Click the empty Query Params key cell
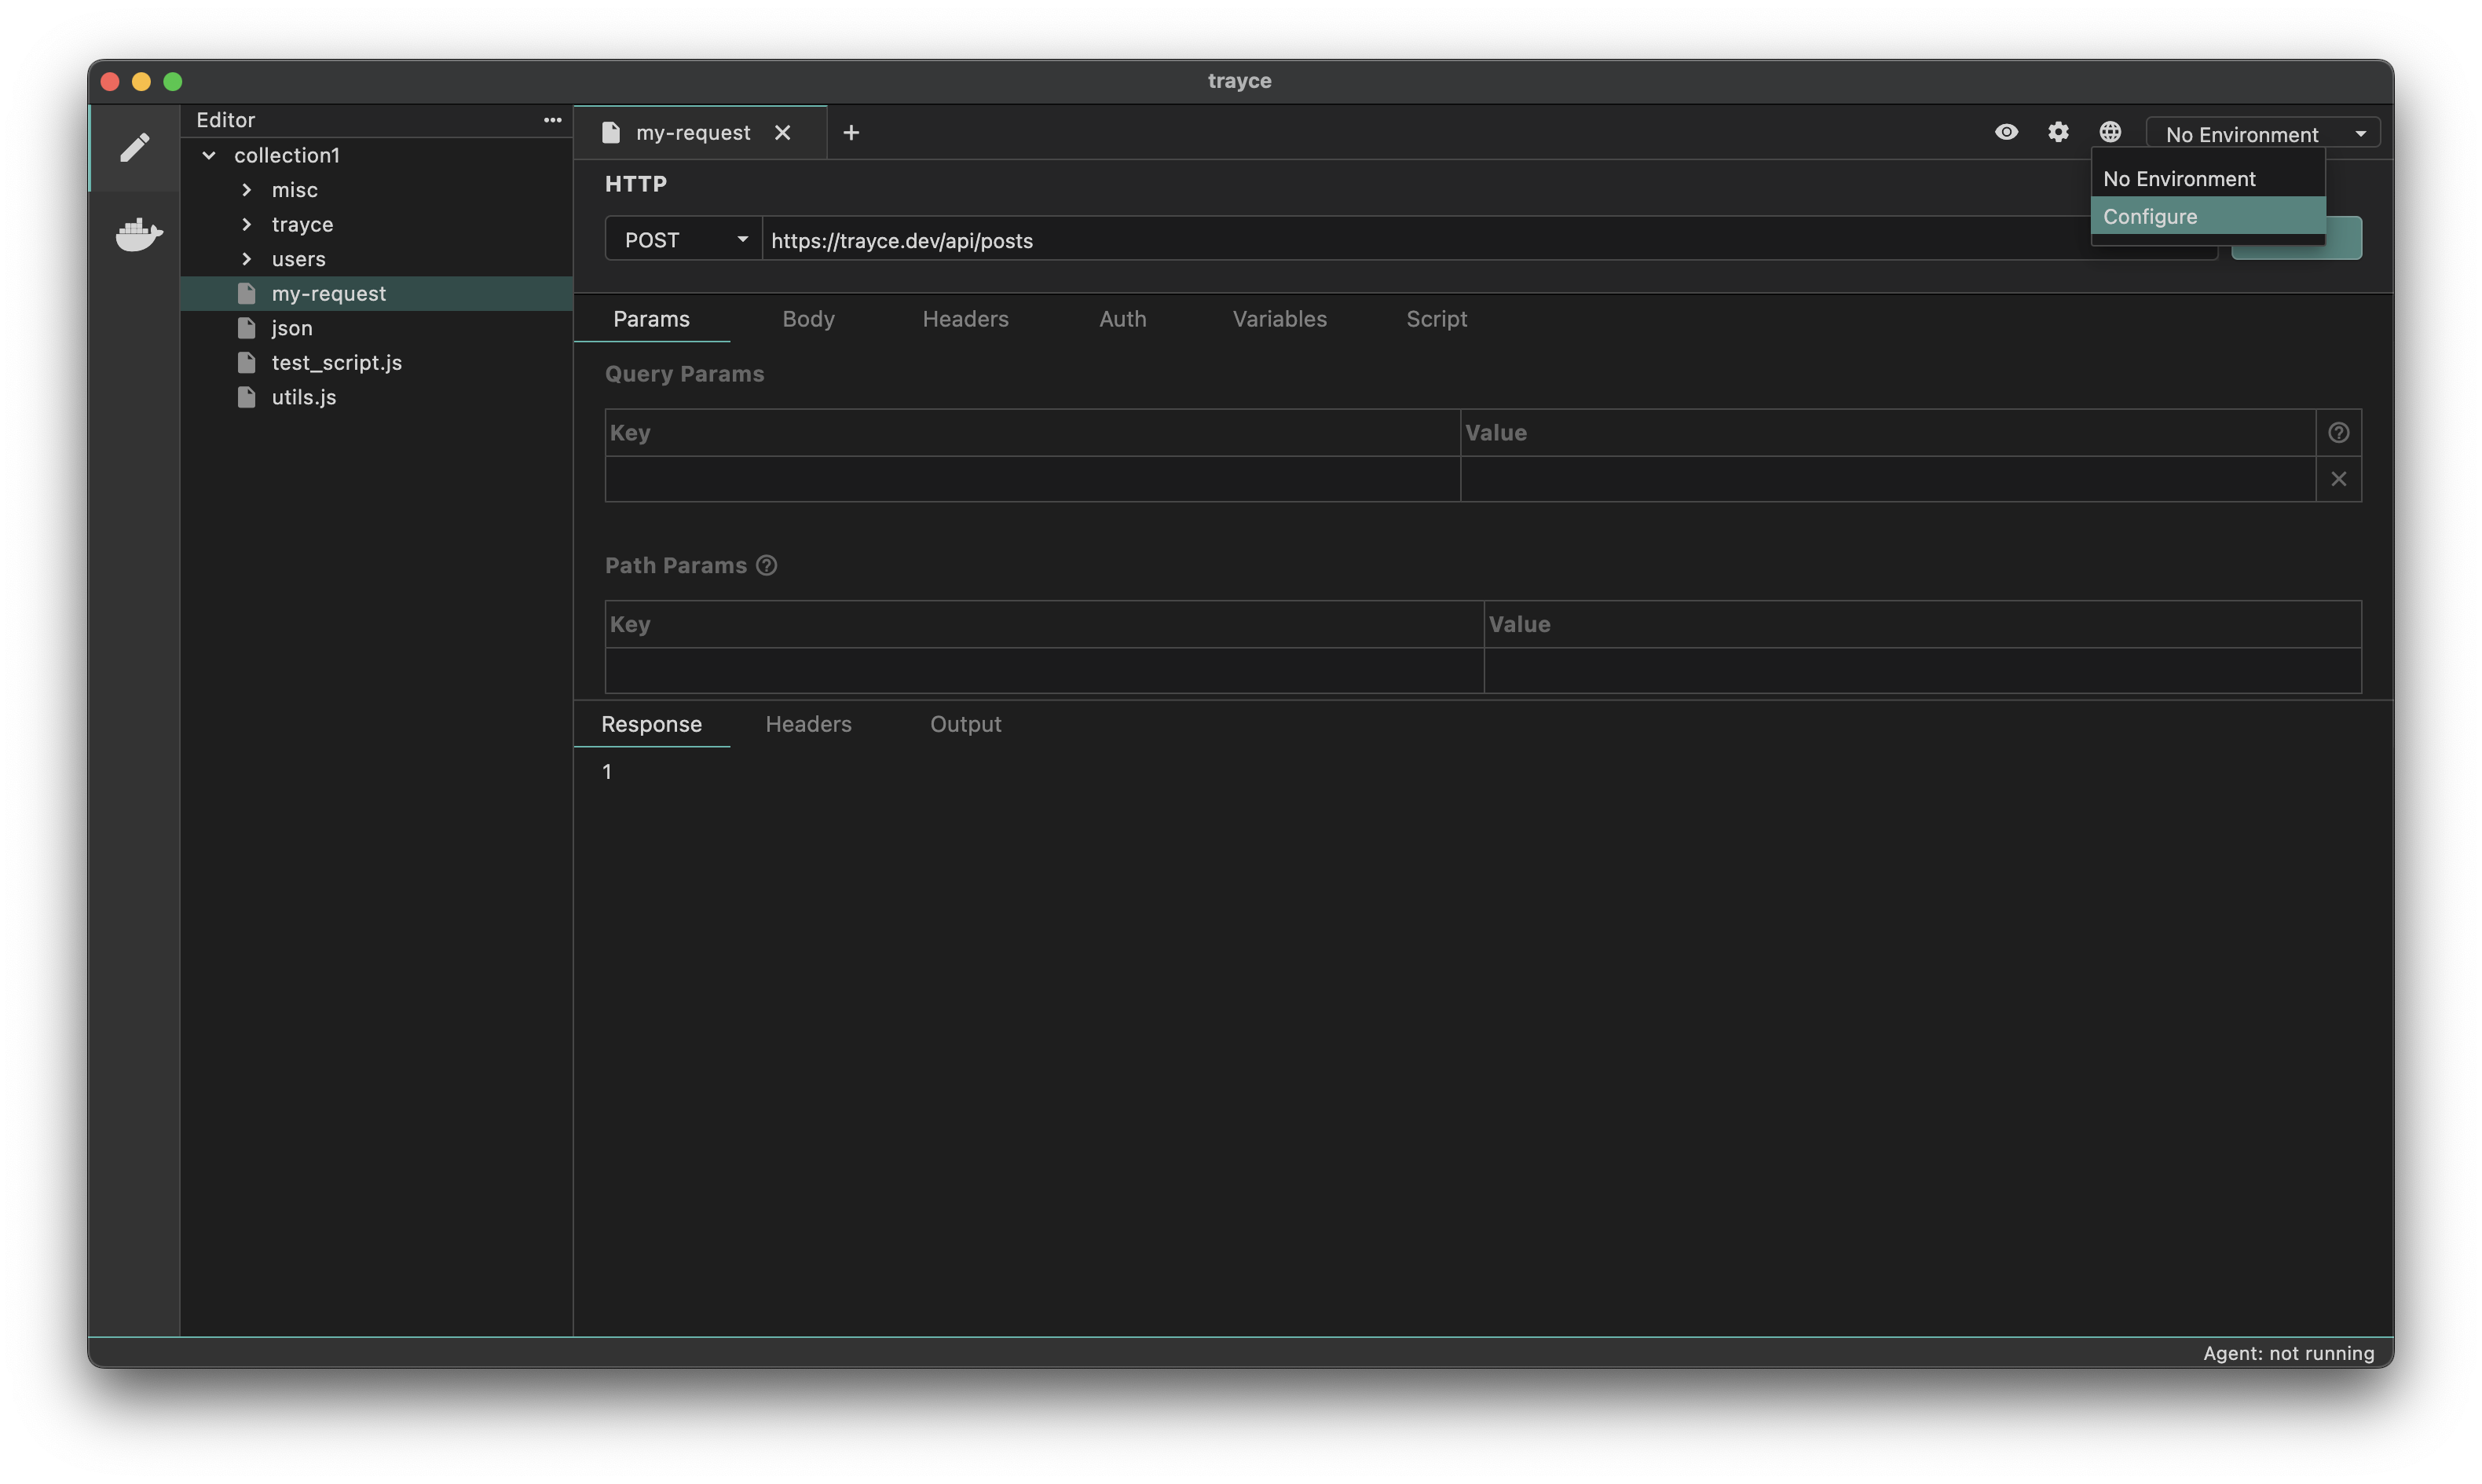The width and height of the screenshot is (2482, 1484). 1032,479
